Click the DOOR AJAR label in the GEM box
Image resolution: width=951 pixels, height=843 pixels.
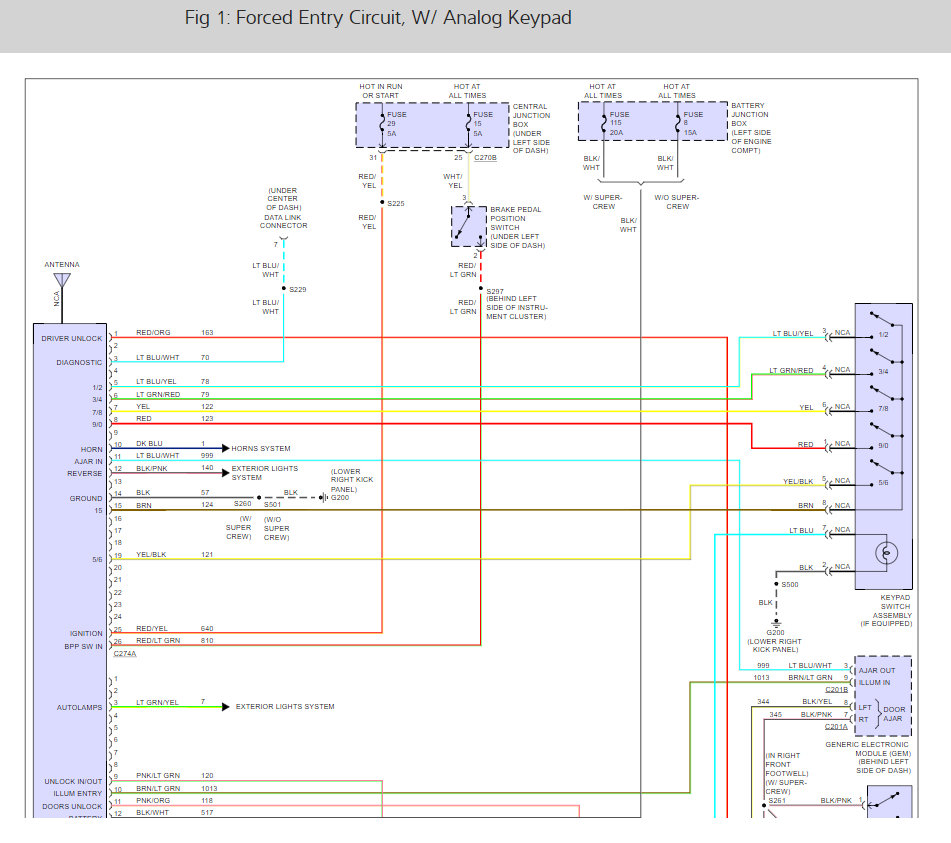pos(893,714)
